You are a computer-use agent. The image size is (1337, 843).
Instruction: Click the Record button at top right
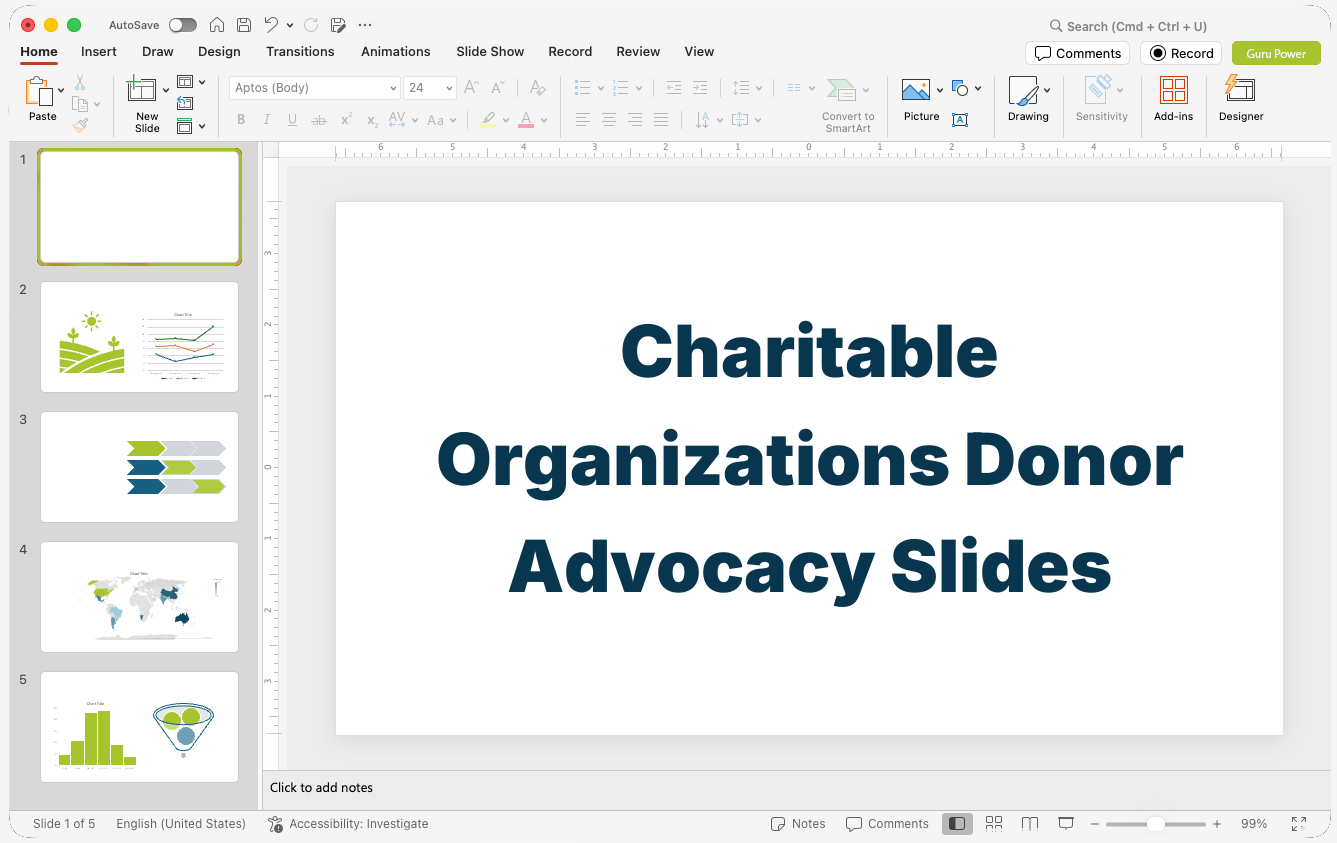click(1181, 53)
